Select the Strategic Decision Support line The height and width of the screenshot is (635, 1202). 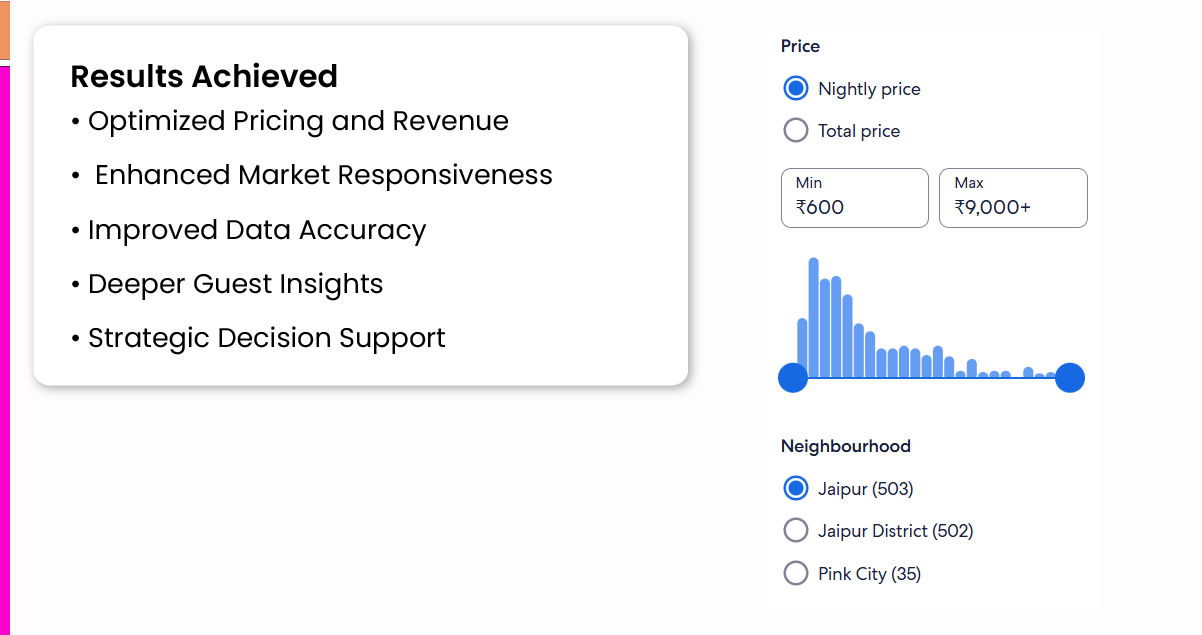click(259, 338)
